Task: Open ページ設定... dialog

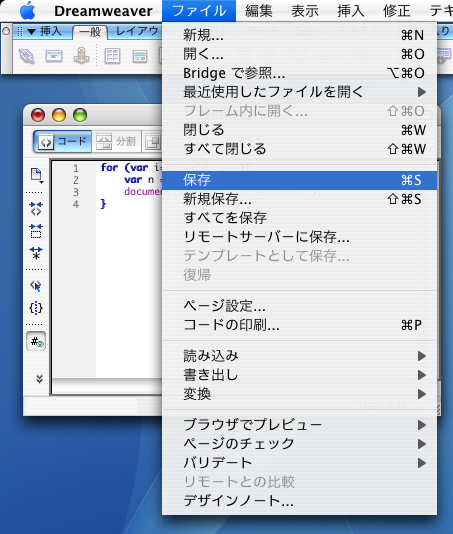Action: click(299, 306)
